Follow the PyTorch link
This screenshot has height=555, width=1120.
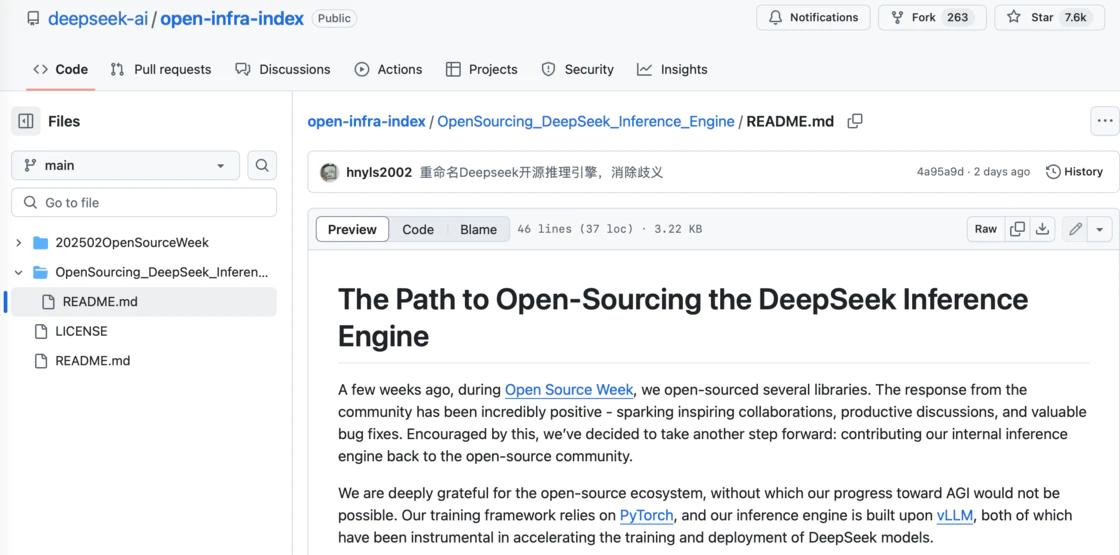pyautogui.click(x=646, y=516)
